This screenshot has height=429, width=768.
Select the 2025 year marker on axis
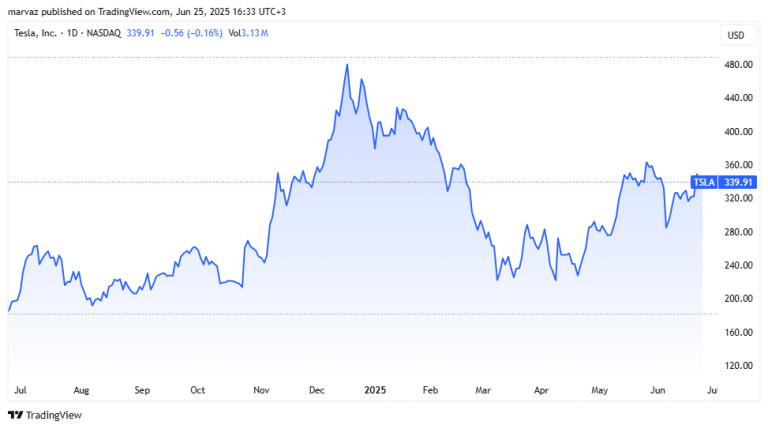(375, 390)
